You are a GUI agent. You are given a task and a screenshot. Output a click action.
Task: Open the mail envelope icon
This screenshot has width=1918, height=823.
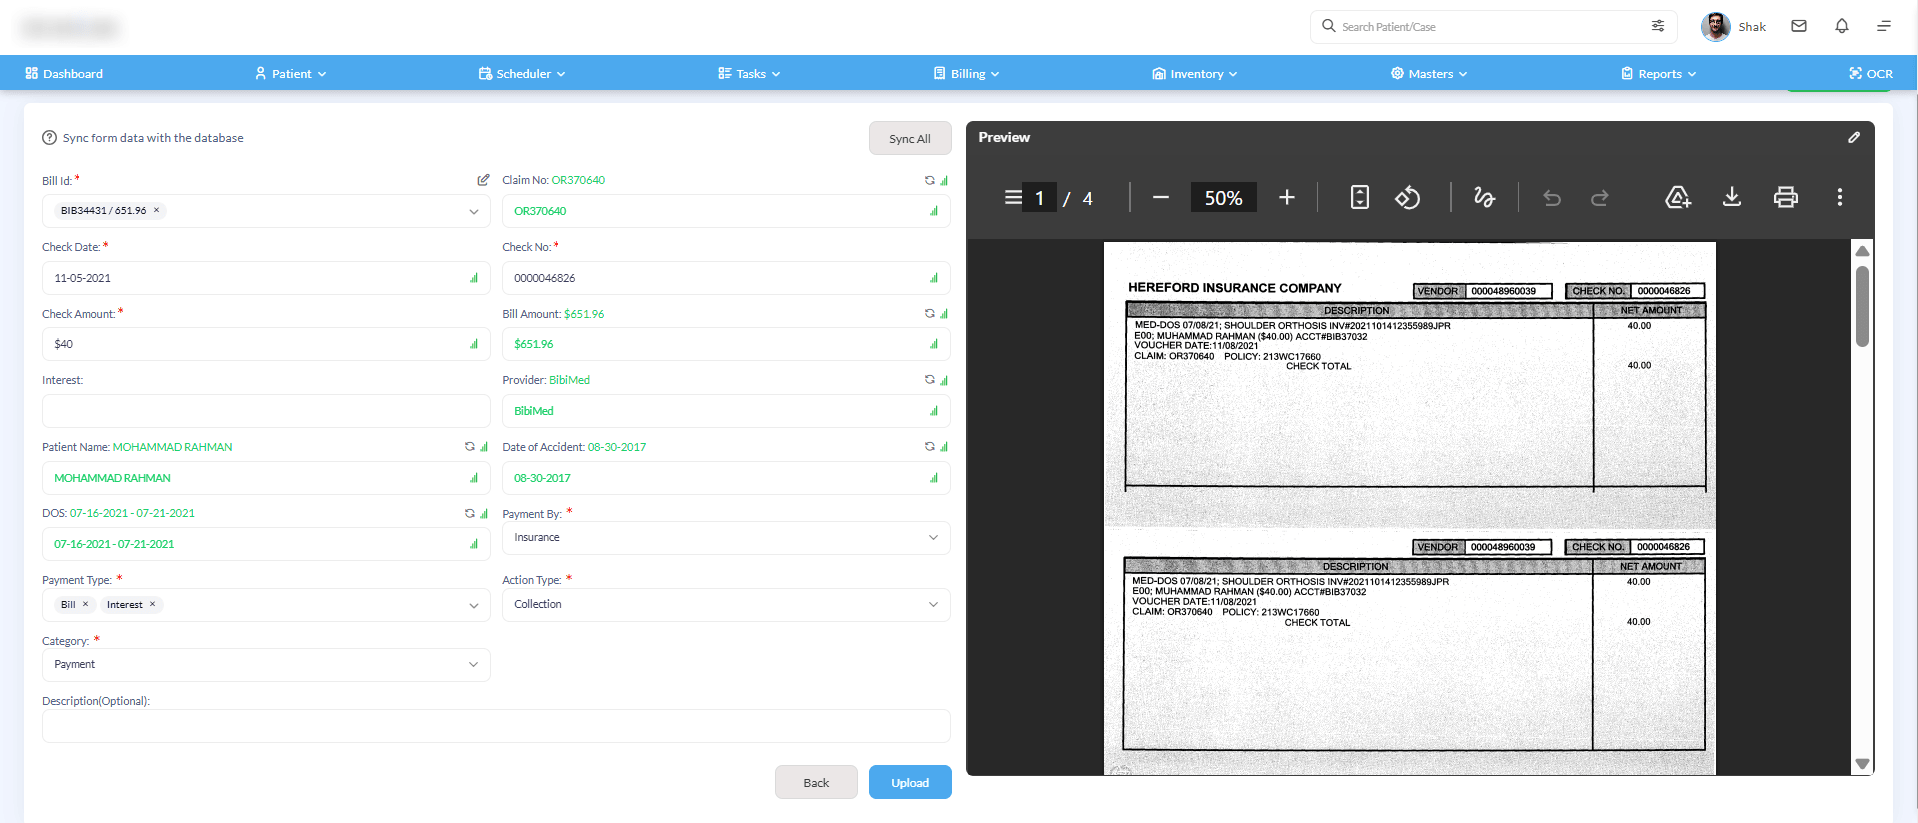1799,27
